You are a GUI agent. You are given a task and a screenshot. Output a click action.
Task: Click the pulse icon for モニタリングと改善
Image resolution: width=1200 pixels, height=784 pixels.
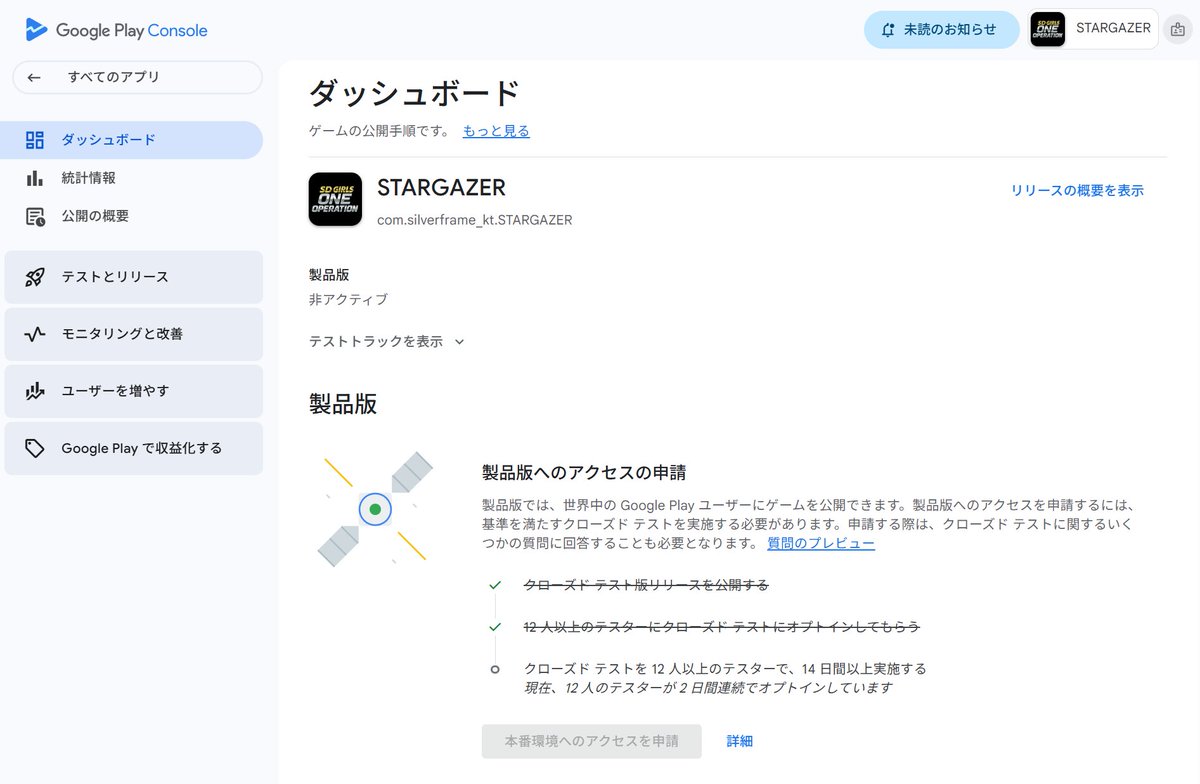[x=35, y=334]
